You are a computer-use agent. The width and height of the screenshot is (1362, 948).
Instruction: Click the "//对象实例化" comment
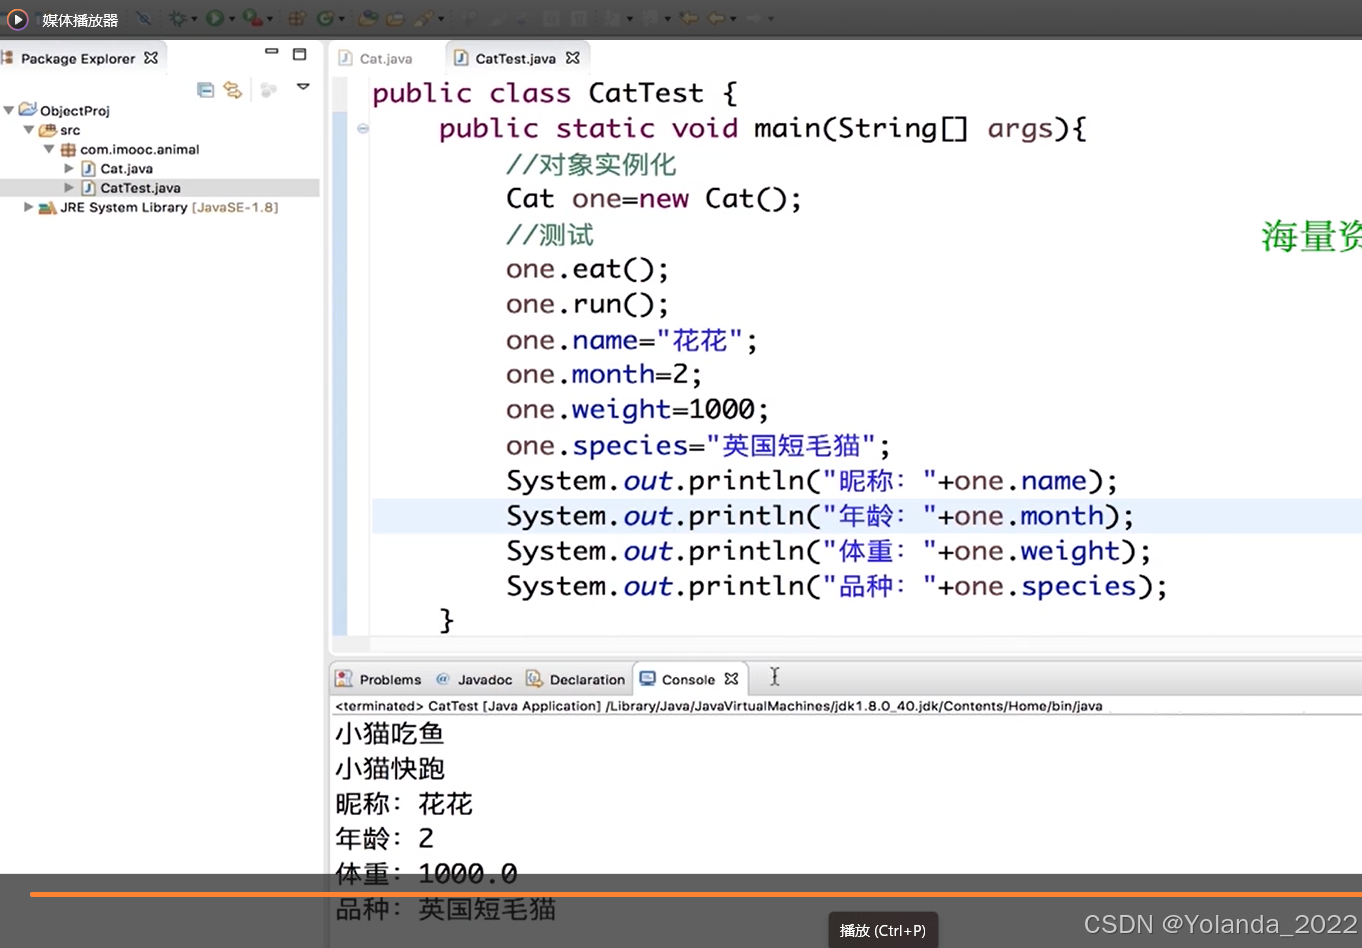point(591,164)
